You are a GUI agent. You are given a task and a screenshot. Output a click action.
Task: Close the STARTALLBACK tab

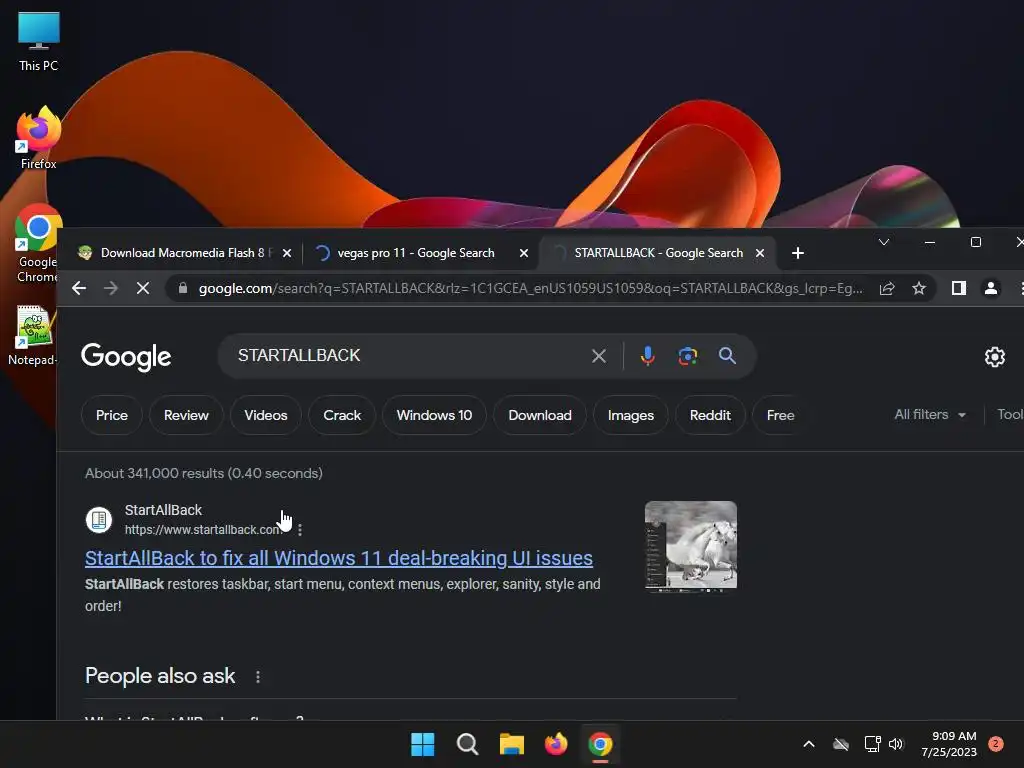click(760, 253)
